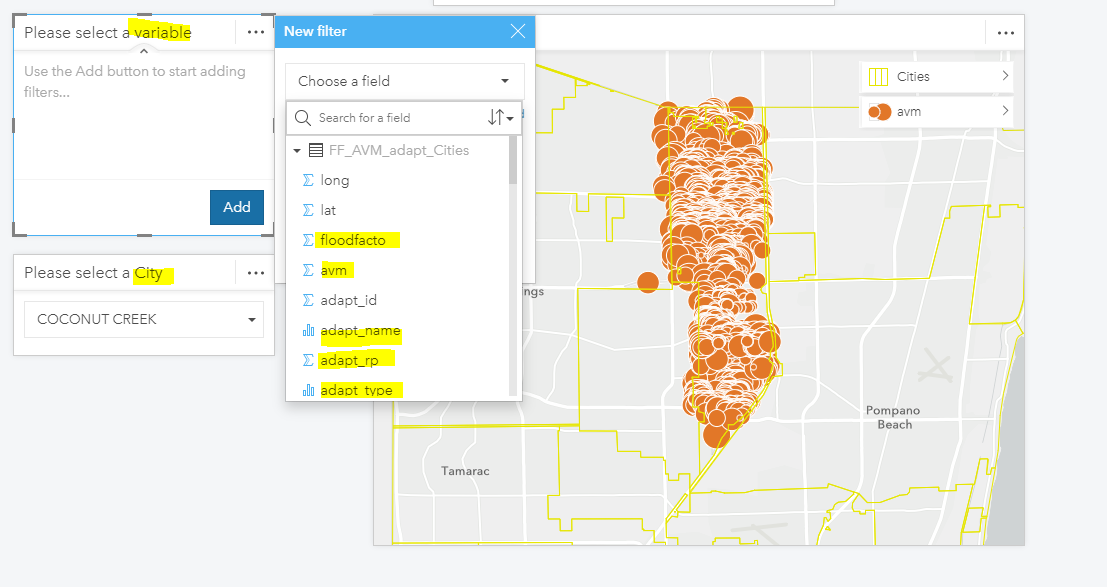1107x587 pixels.
Task: Open the COCONUT CREEK city selector
Action: tap(144, 319)
